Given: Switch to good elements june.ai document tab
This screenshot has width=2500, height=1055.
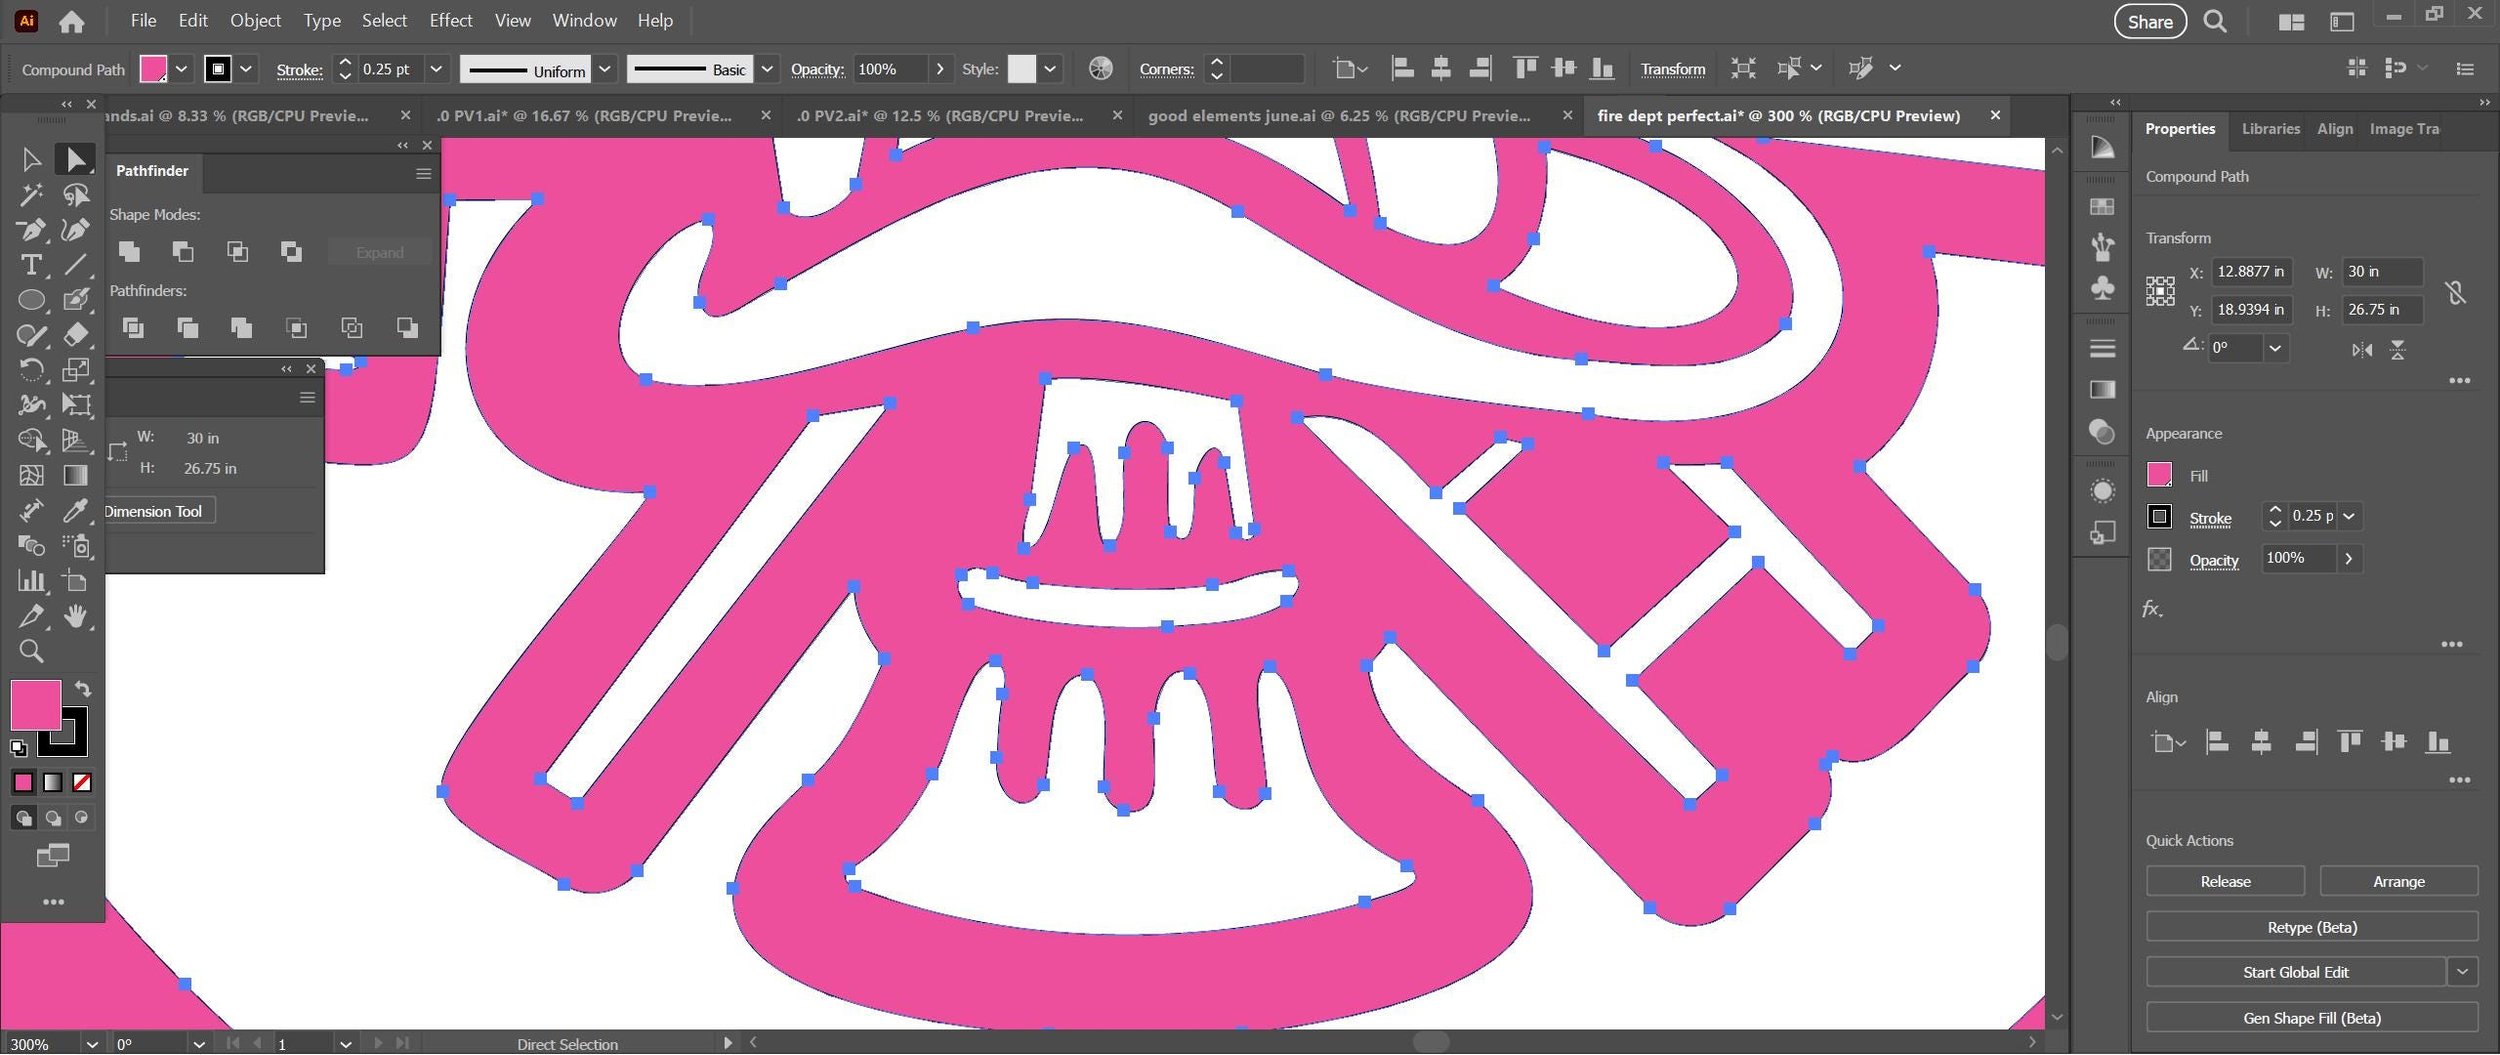Looking at the screenshot, I should (1339, 116).
